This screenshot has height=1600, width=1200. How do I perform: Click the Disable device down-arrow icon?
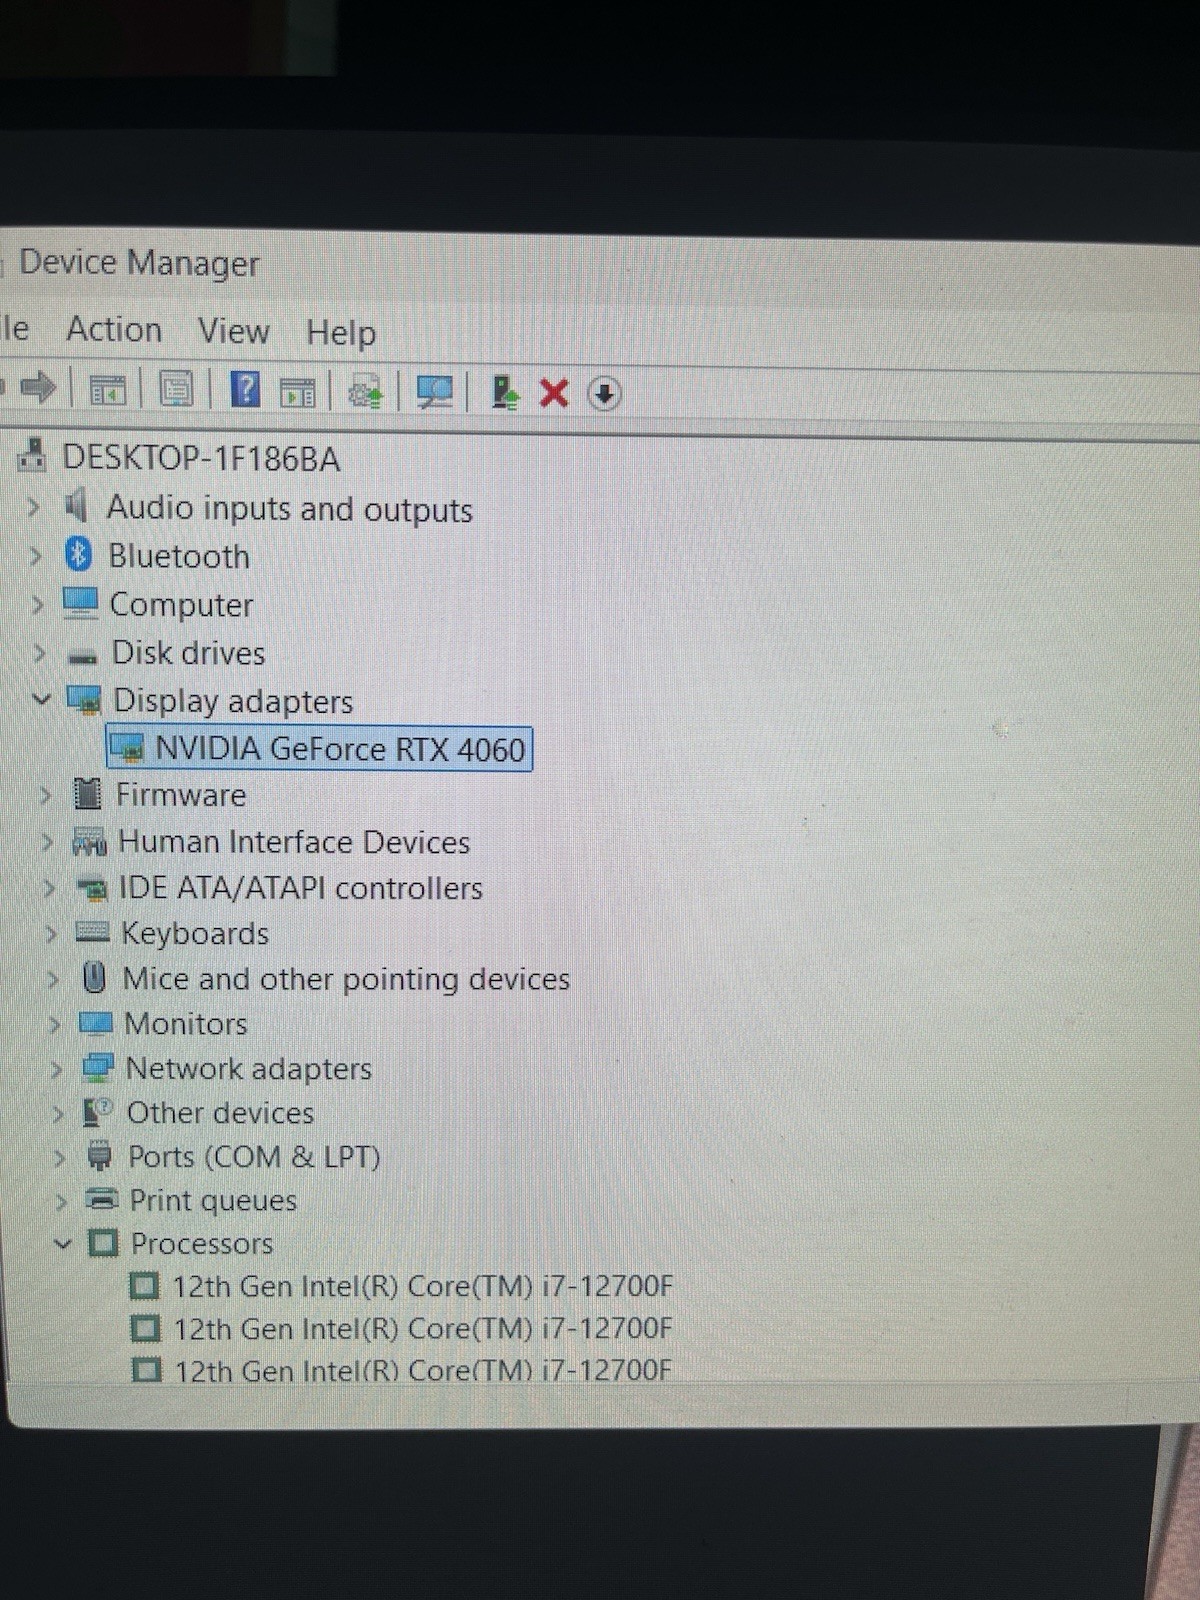tap(603, 394)
